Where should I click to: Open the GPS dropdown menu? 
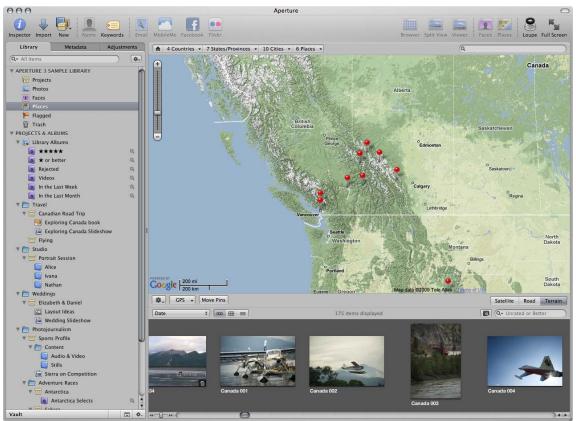click(183, 300)
